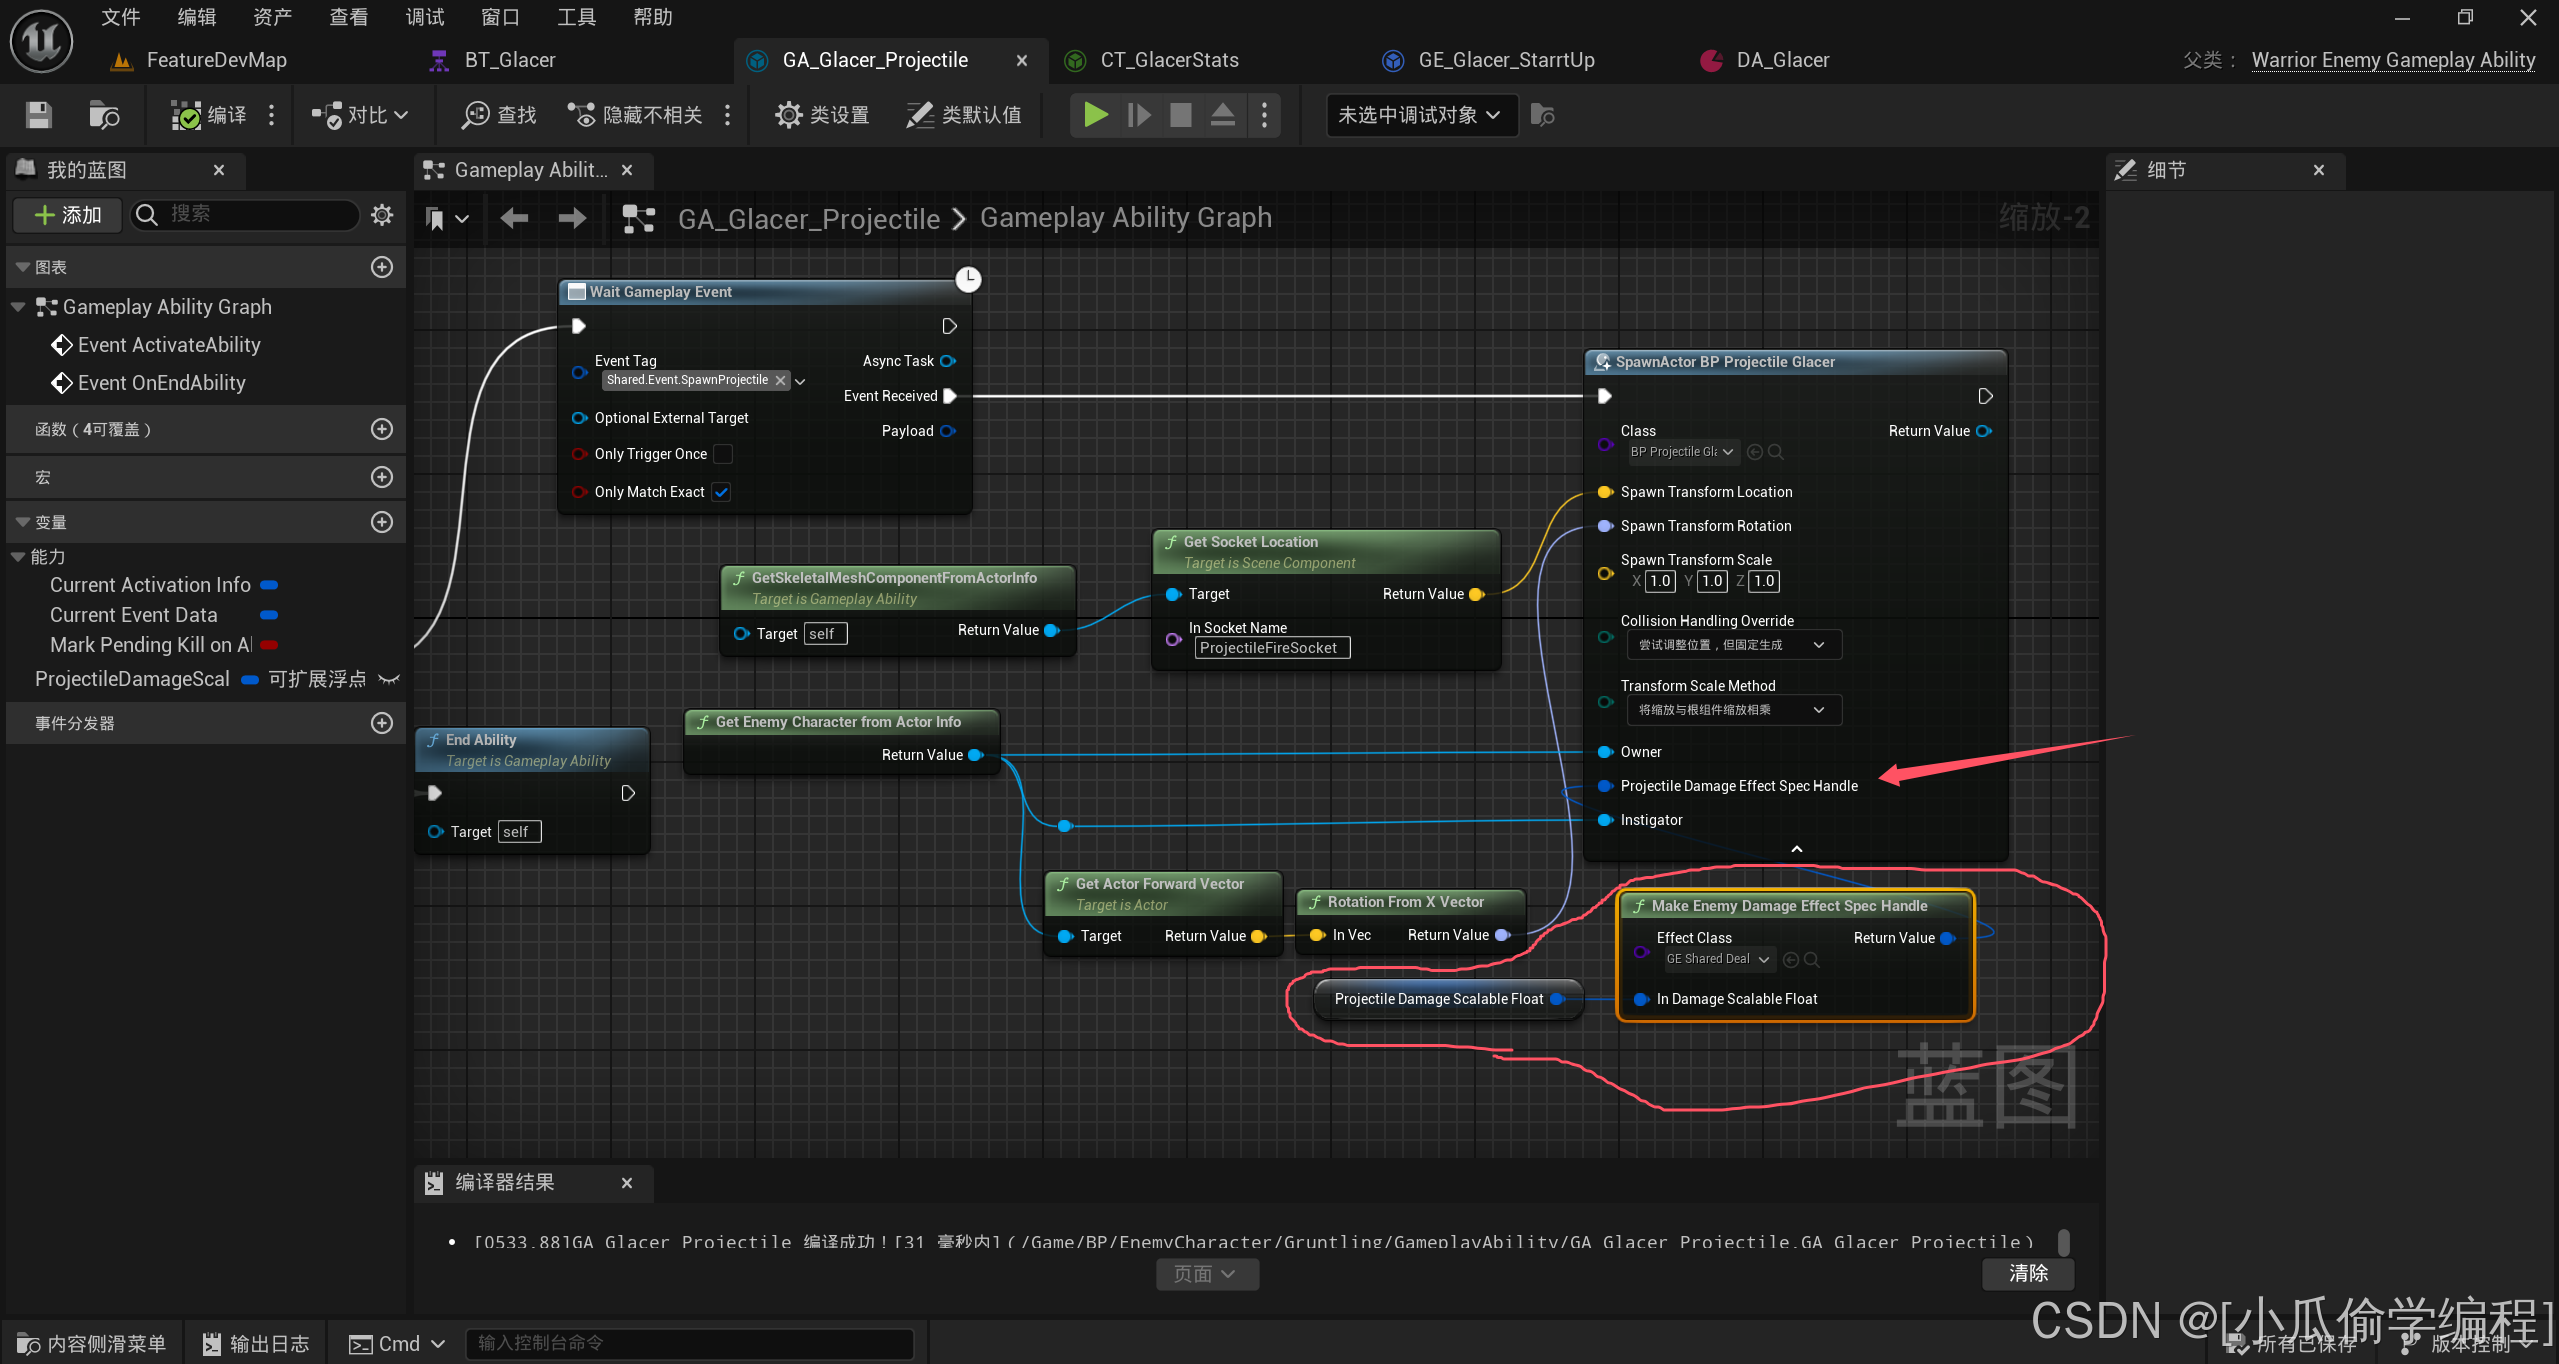Open Collision Handling Override dropdown
The image size is (2559, 1364).
click(x=1733, y=645)
